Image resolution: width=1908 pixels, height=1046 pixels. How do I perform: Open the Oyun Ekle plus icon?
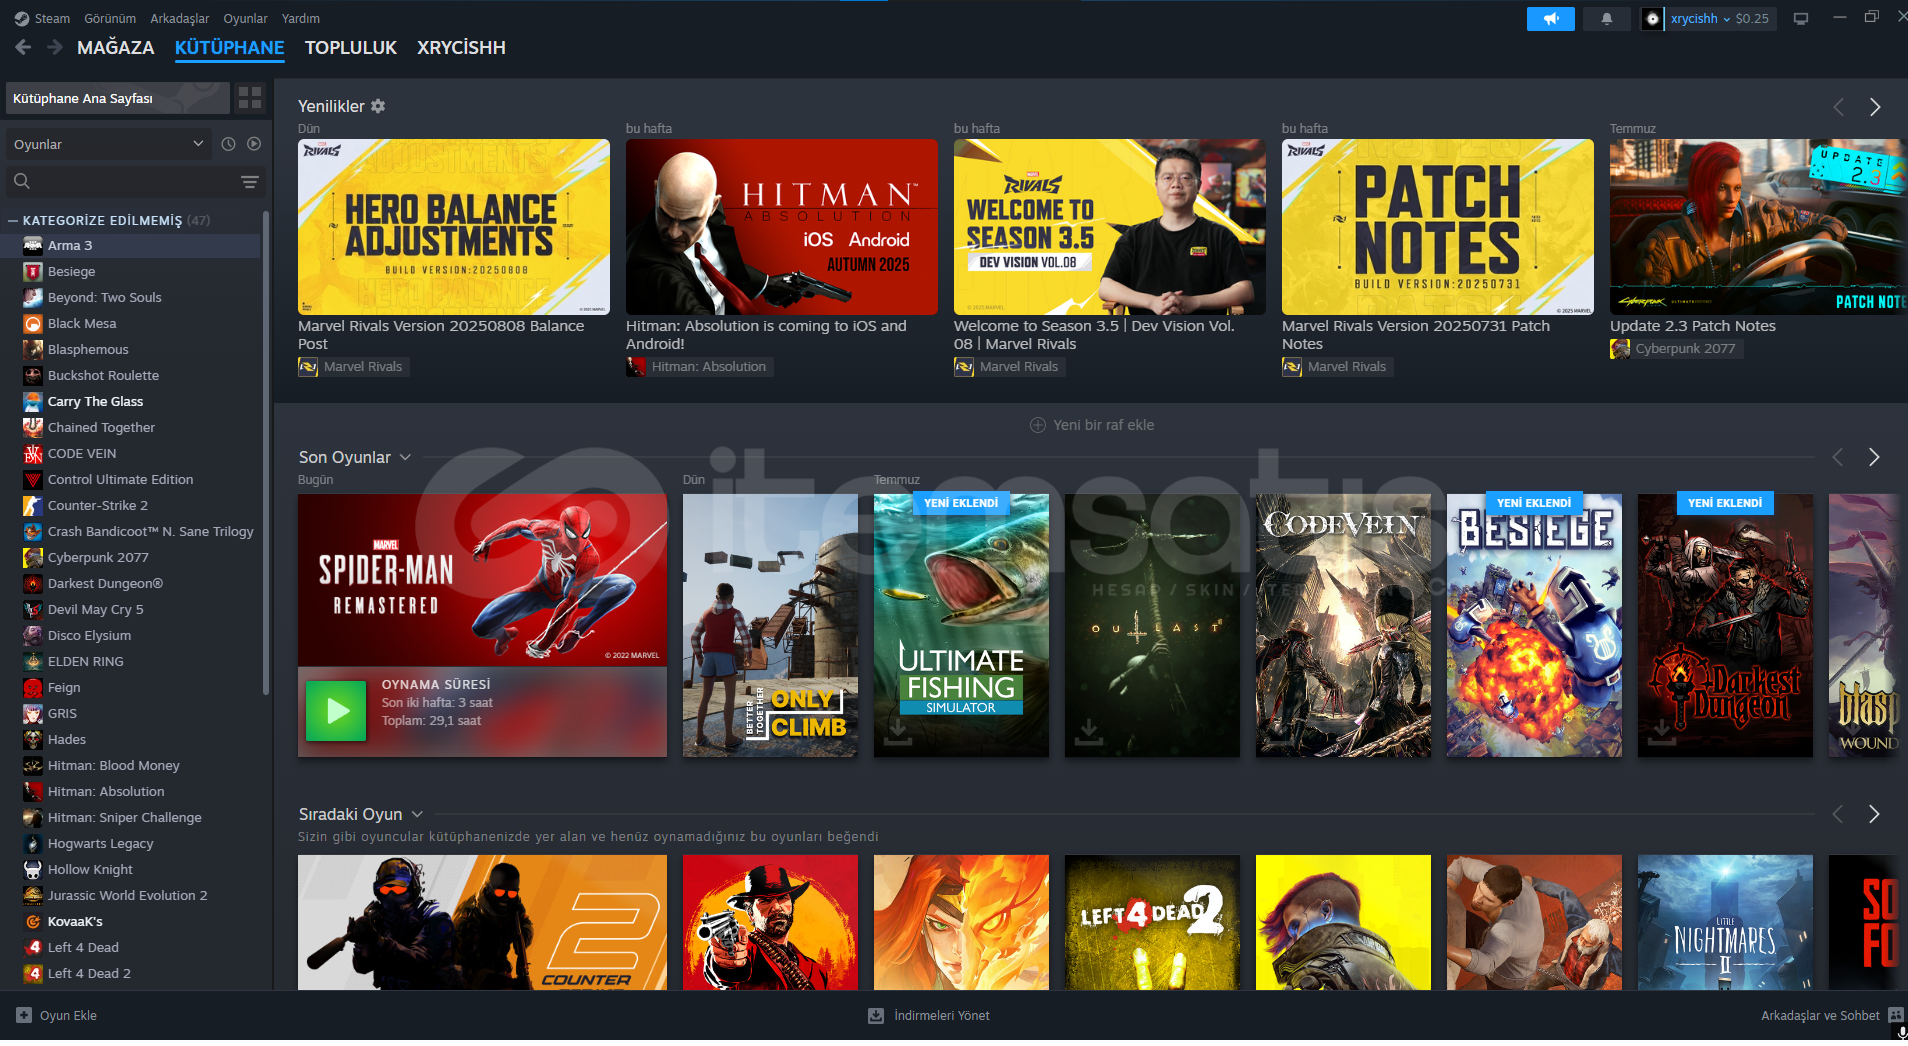point(24,1015)
